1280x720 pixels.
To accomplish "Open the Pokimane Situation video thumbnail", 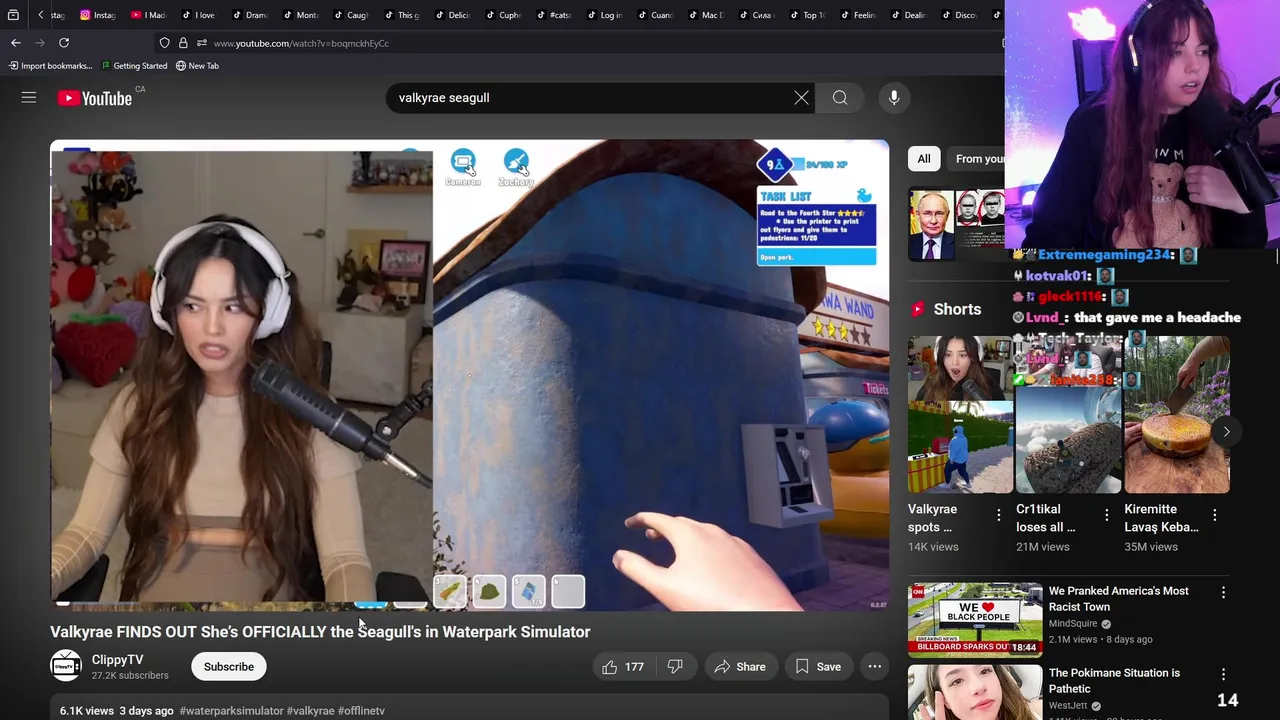I will 975,692.
